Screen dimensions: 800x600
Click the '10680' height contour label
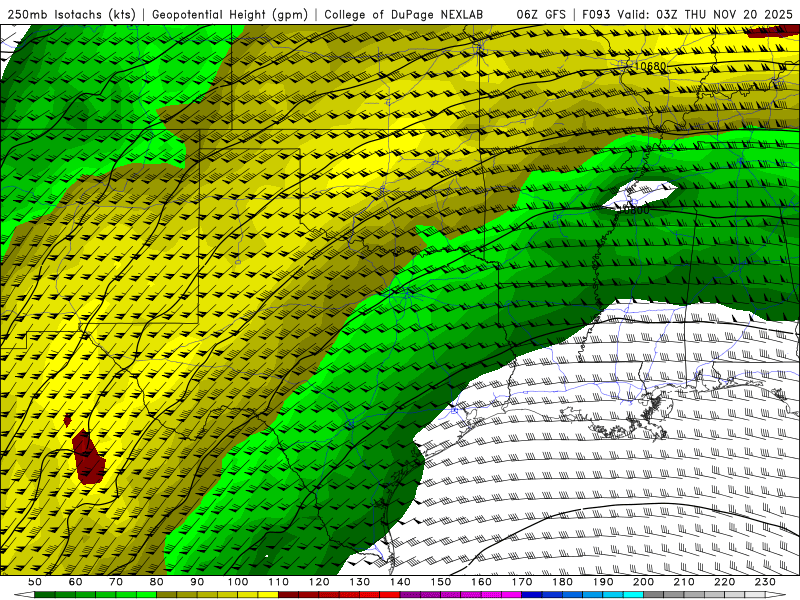coord(652,66)
